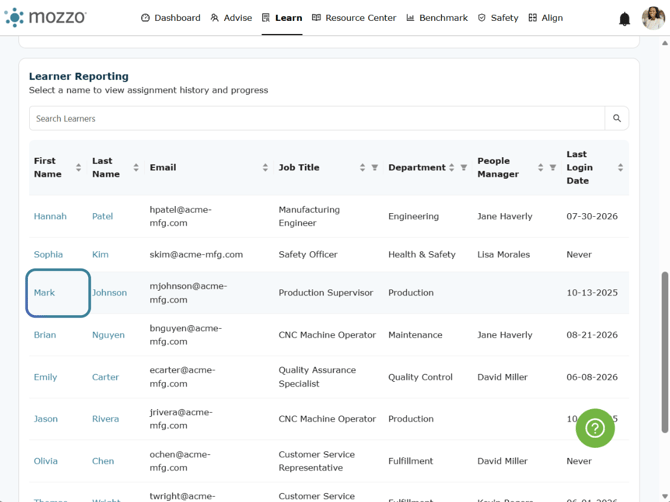The image size is (670, 502).
Task: Click the Learner Reporting heading
Action: click(x=79, y=76)
